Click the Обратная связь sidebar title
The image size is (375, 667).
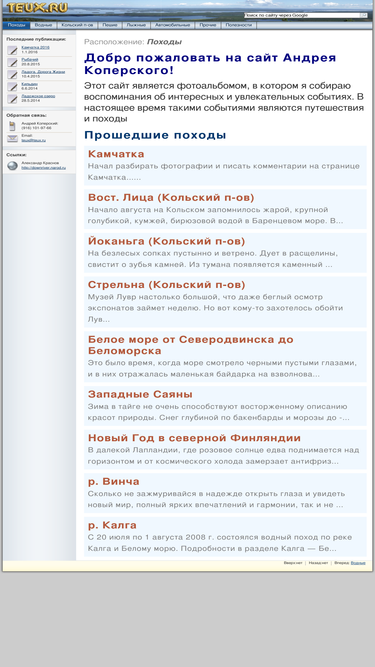(x=26, y=115)
